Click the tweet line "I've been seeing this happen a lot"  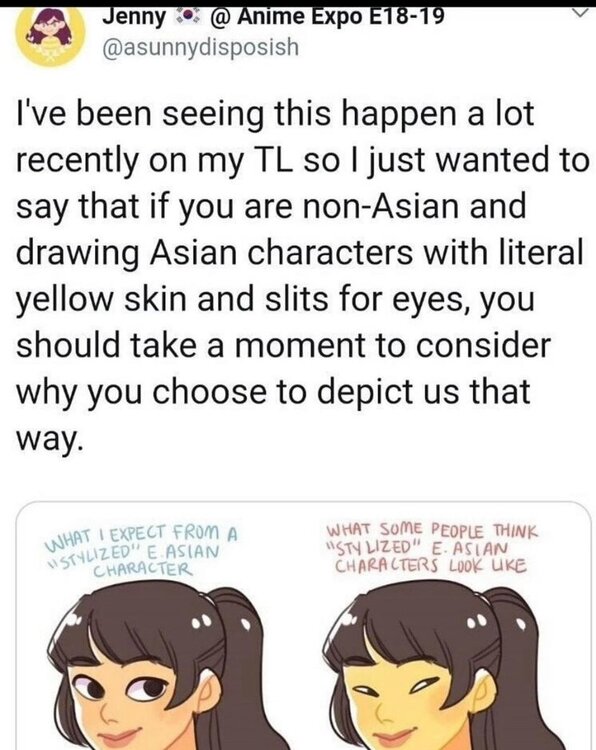pos(275,114)
